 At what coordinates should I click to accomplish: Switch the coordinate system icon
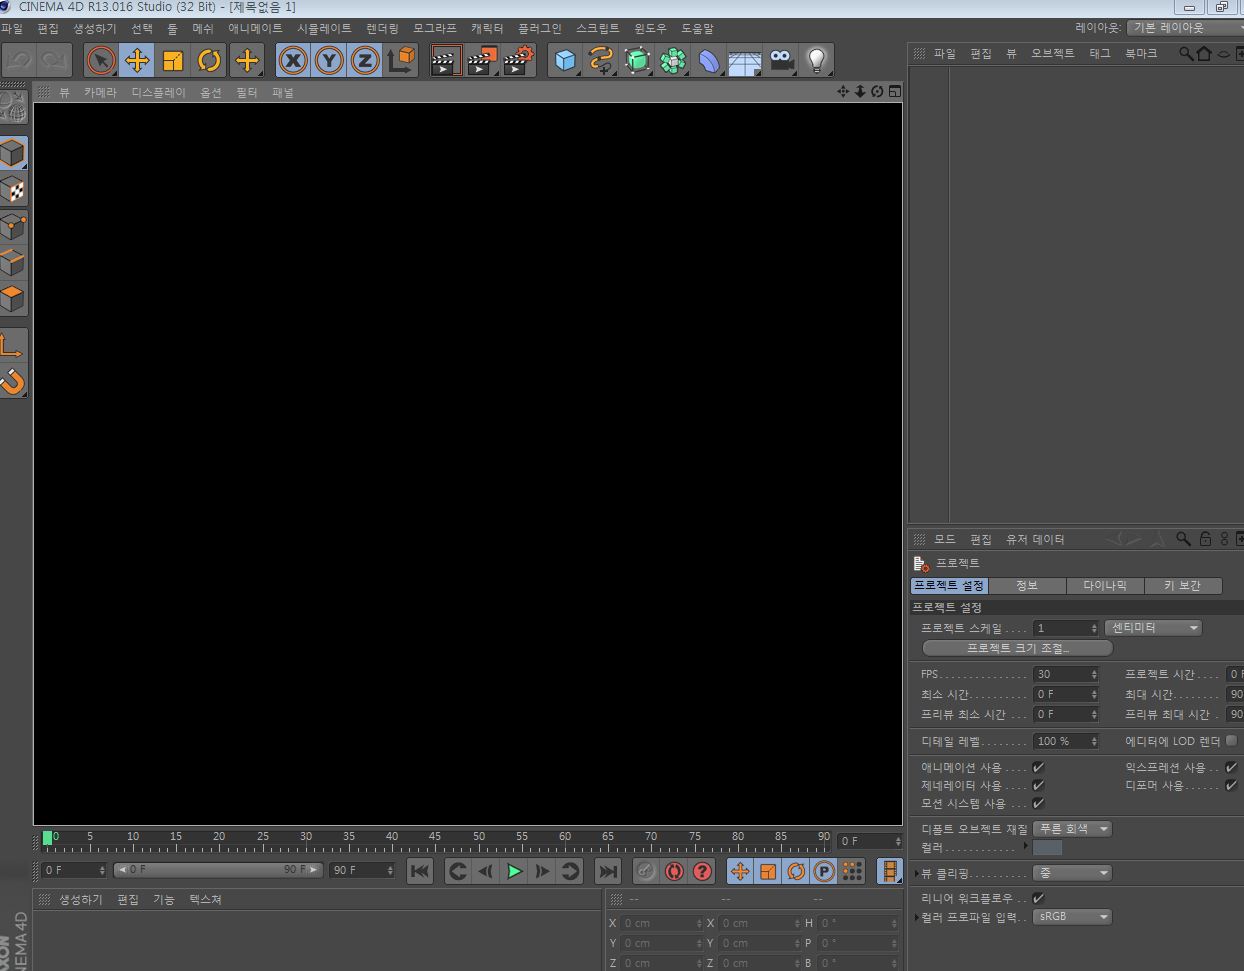401,61
